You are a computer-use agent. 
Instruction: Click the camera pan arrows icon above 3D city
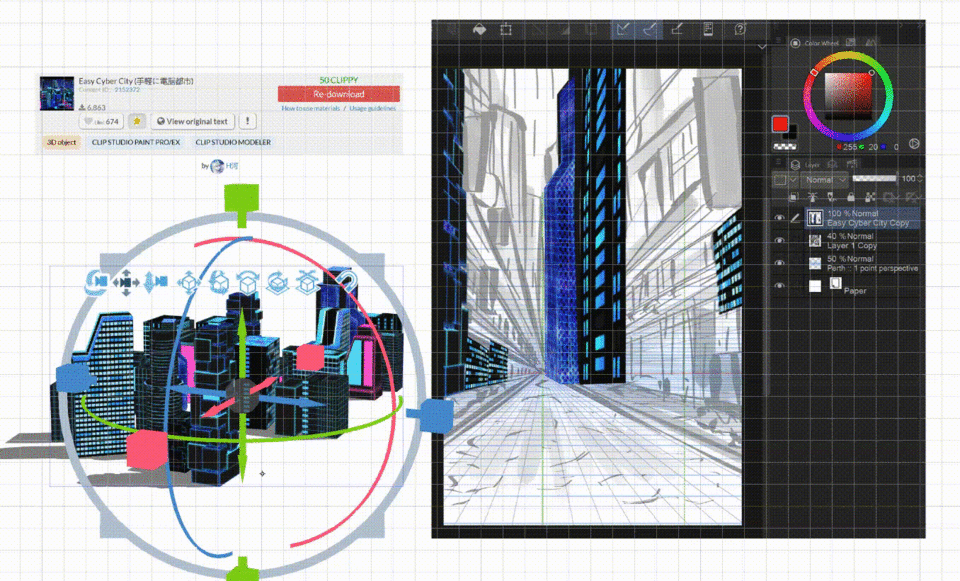[x=126, y=282]
